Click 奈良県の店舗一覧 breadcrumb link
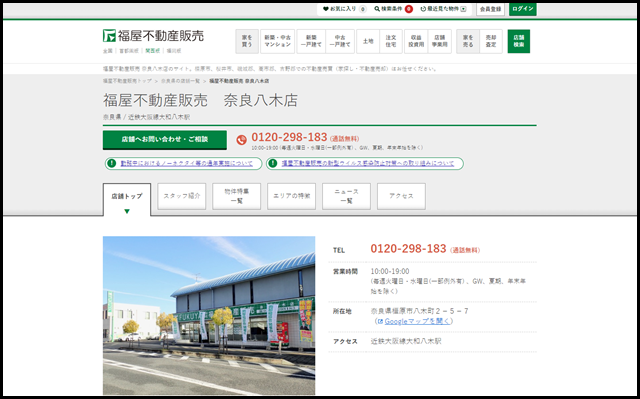640x399 pixels. pyautogui.click(x=180, y=81)
